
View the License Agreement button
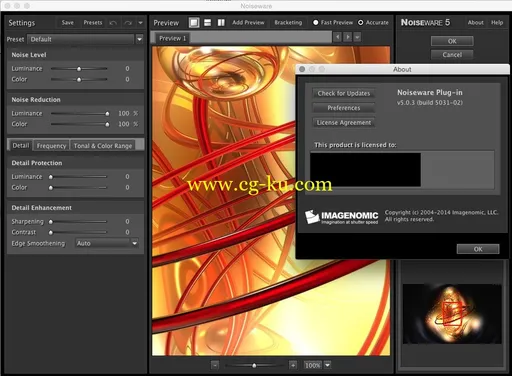click(344, 123)
